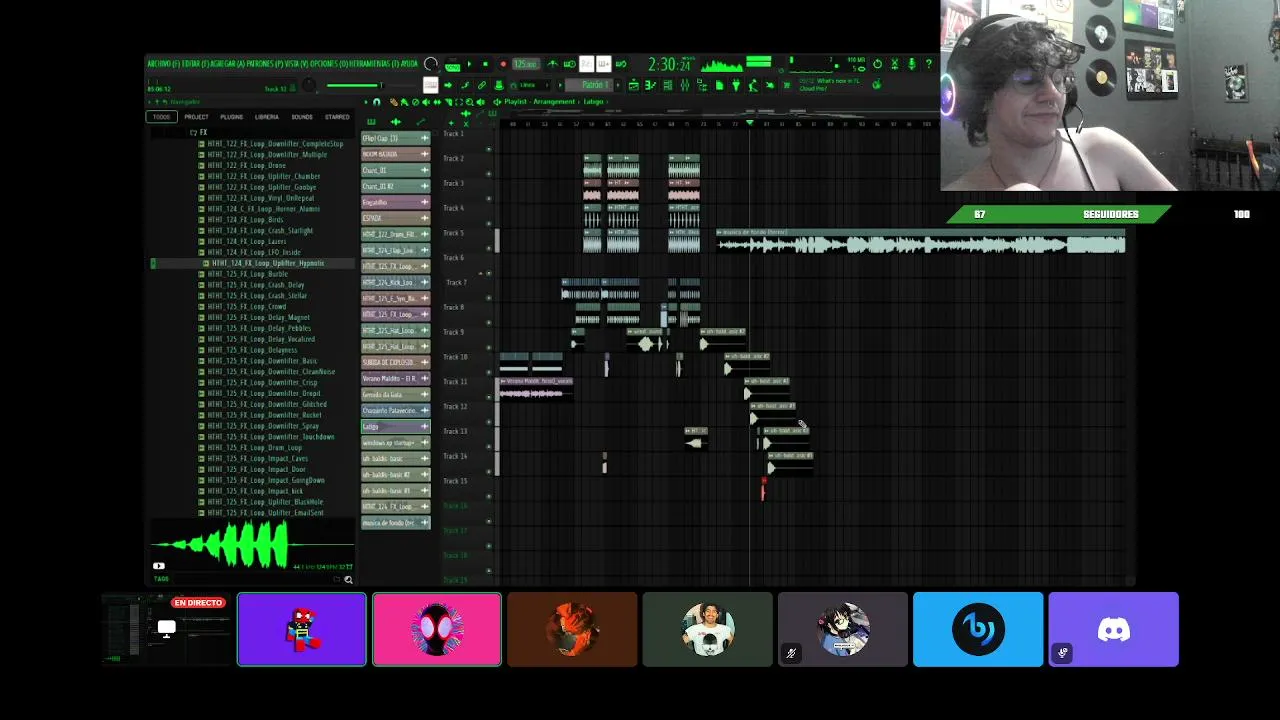The height and width of the screenshot is (720, 1280).
Task: Click the question mark help icon
Action: [929, 64]
